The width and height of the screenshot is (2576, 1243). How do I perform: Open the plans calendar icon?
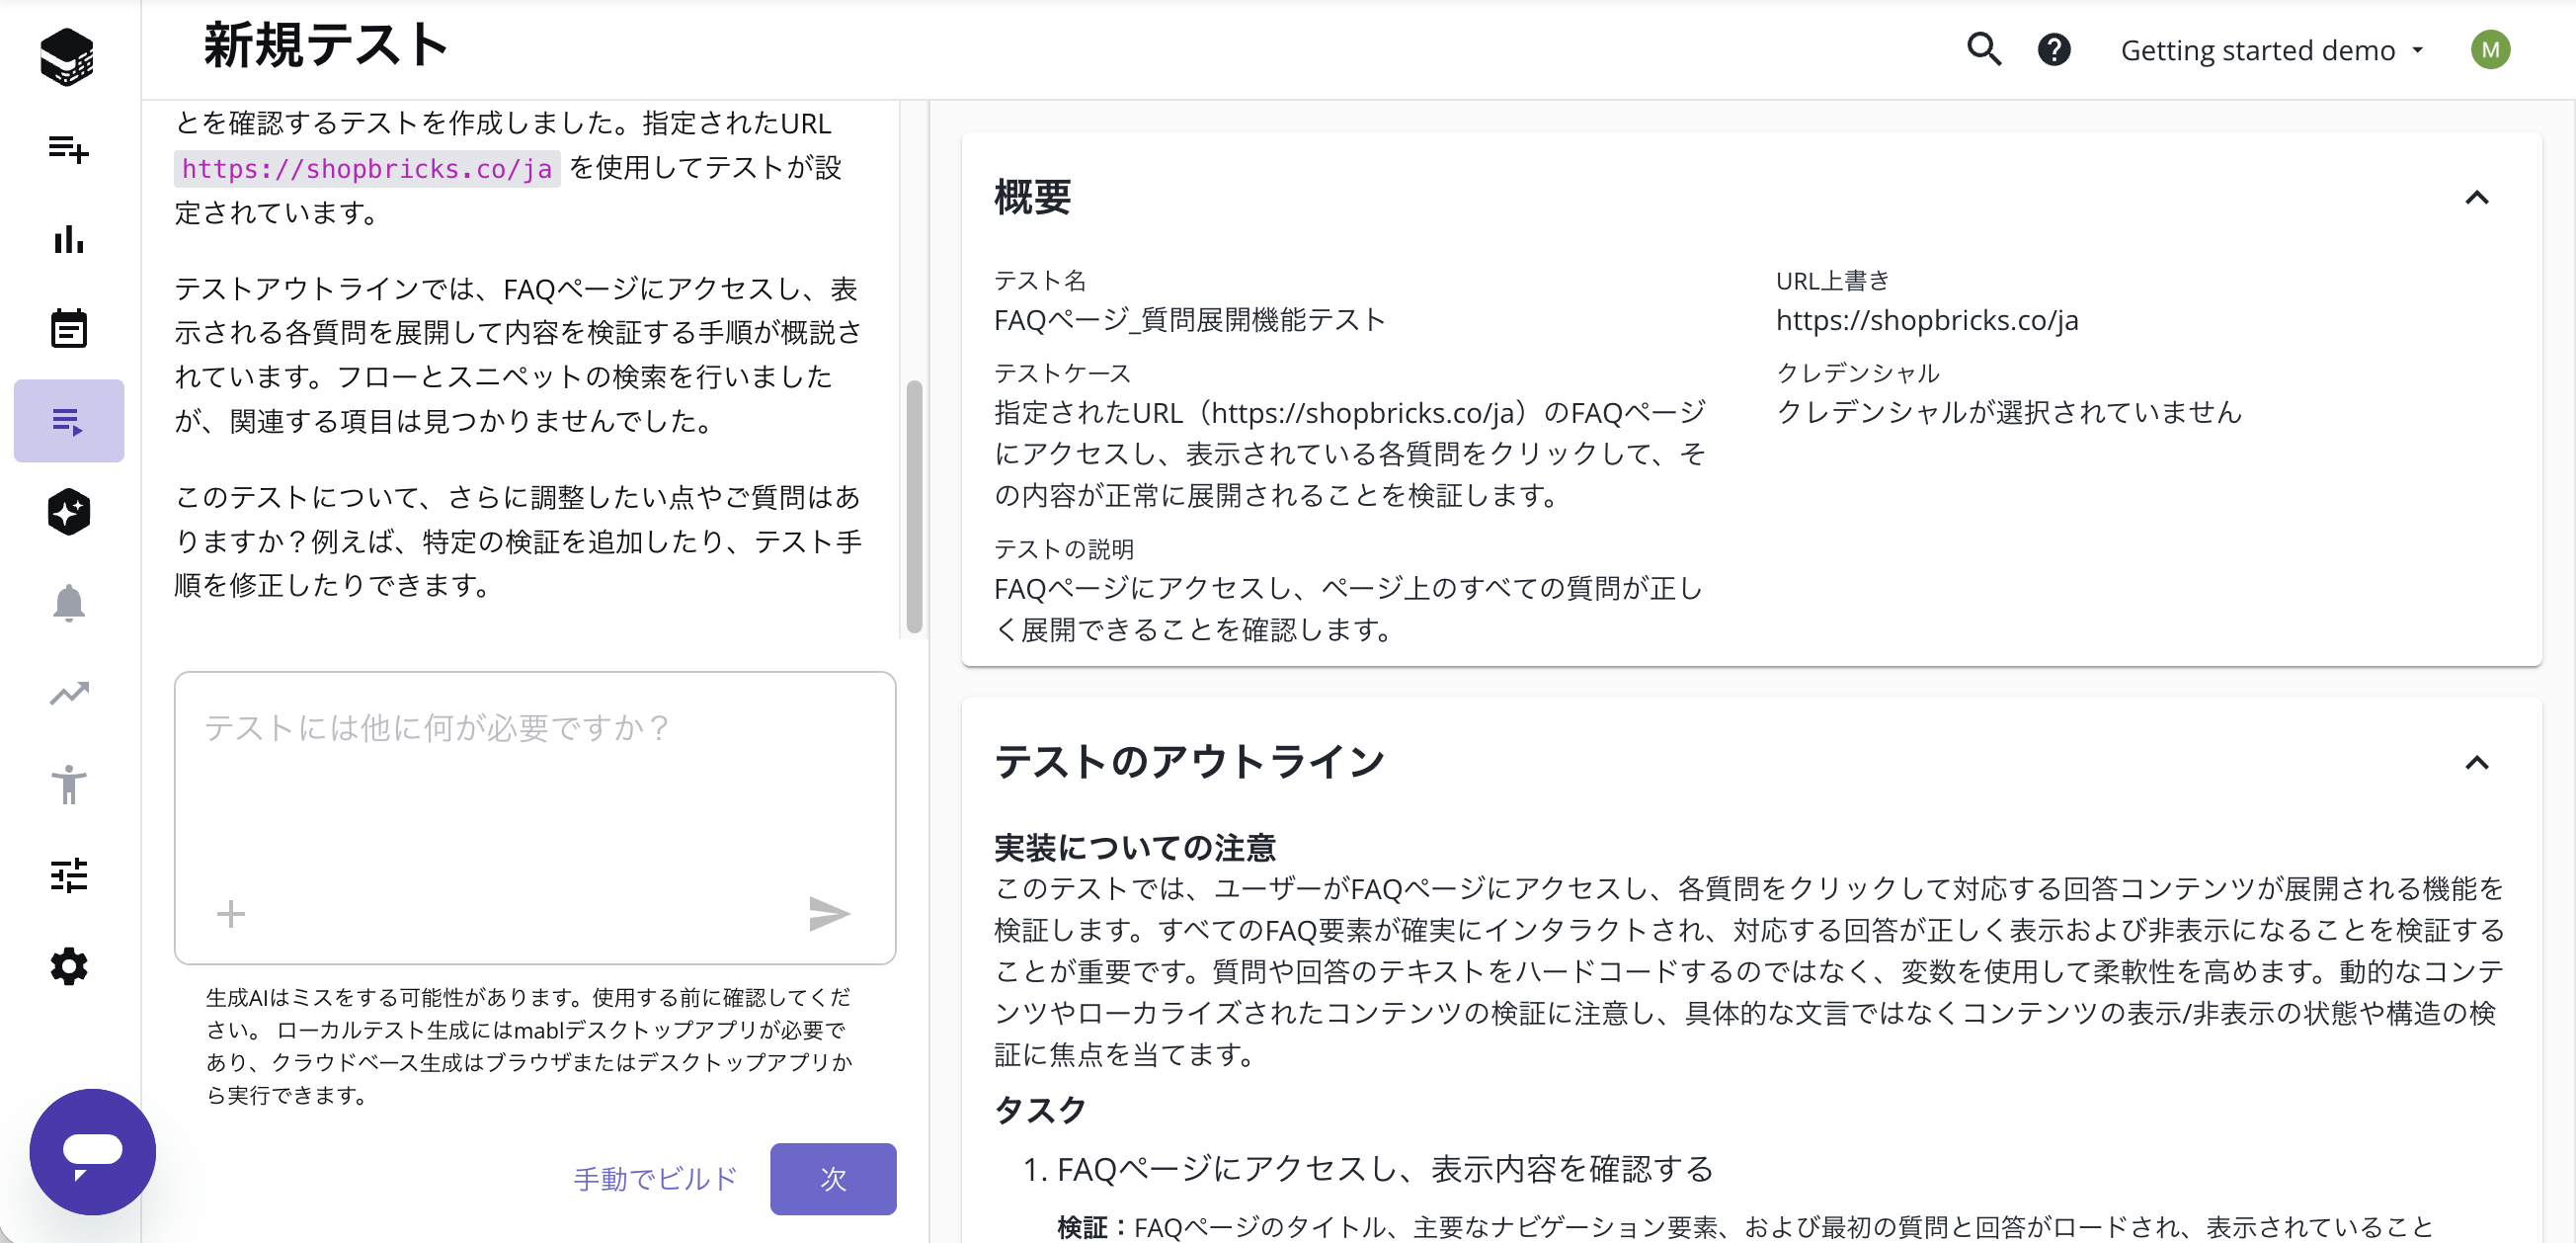(x=68, y=328)
